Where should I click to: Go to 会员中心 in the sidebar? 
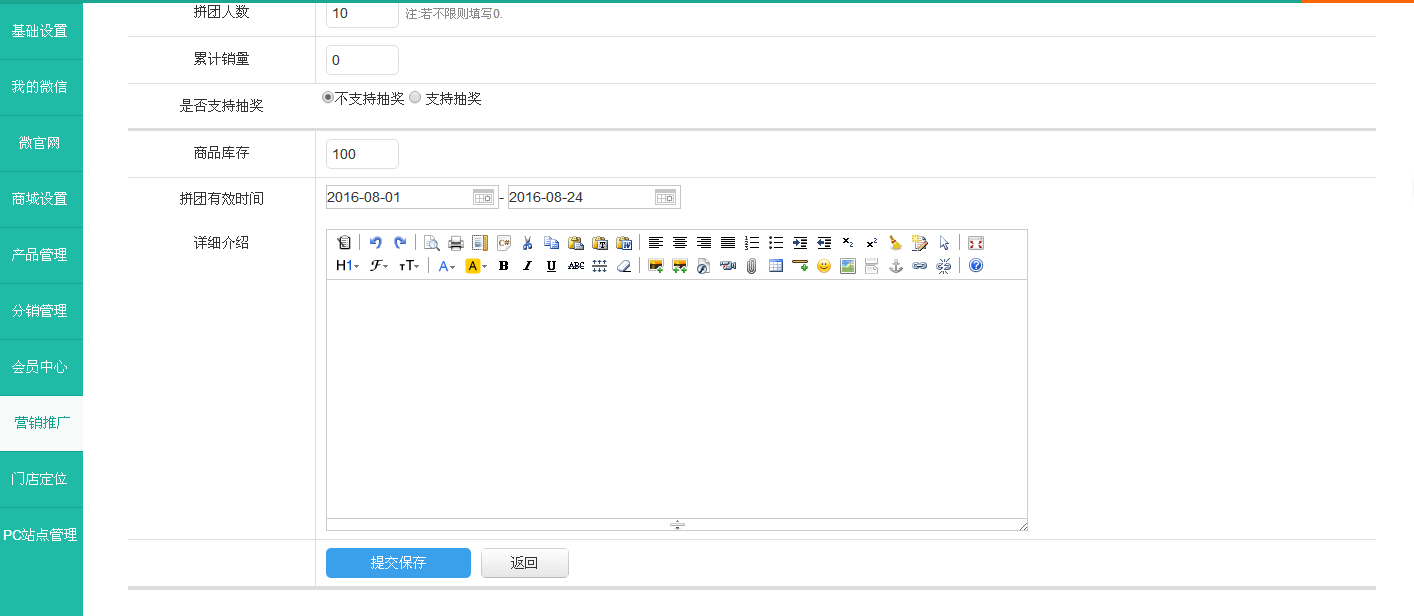point(40,367)
